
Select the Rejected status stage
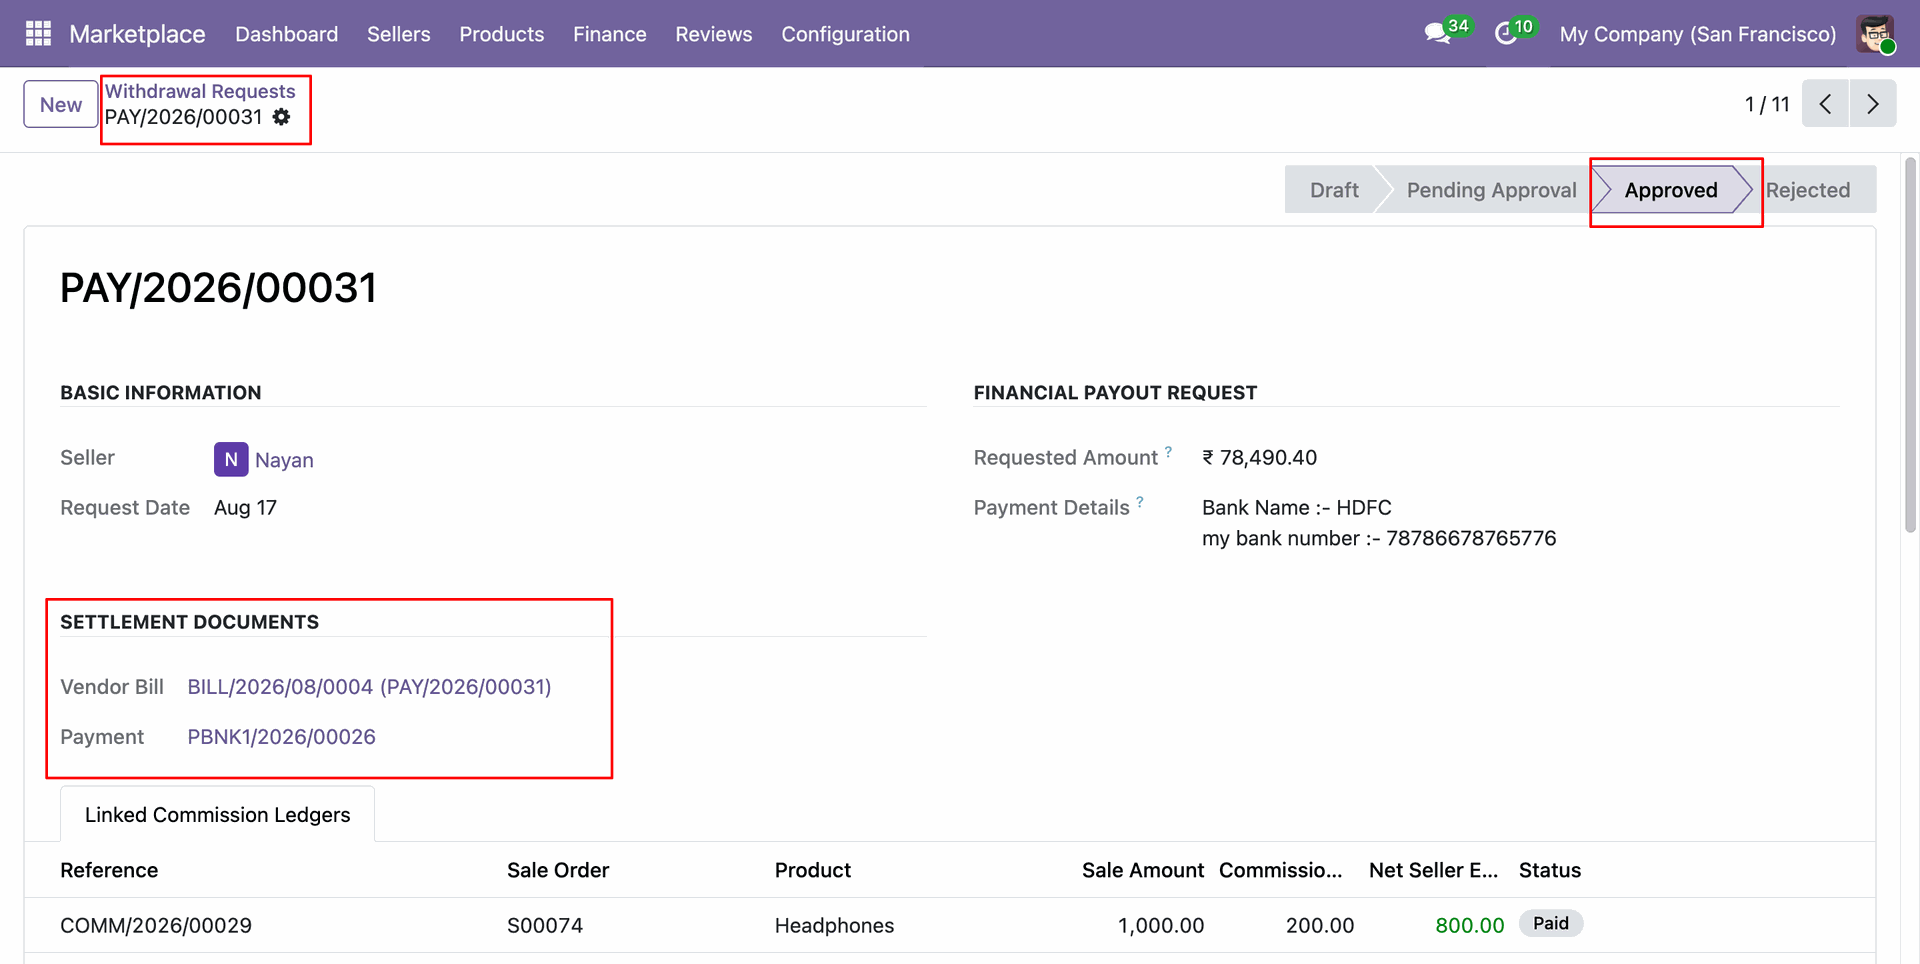[x=1808, y=190]
